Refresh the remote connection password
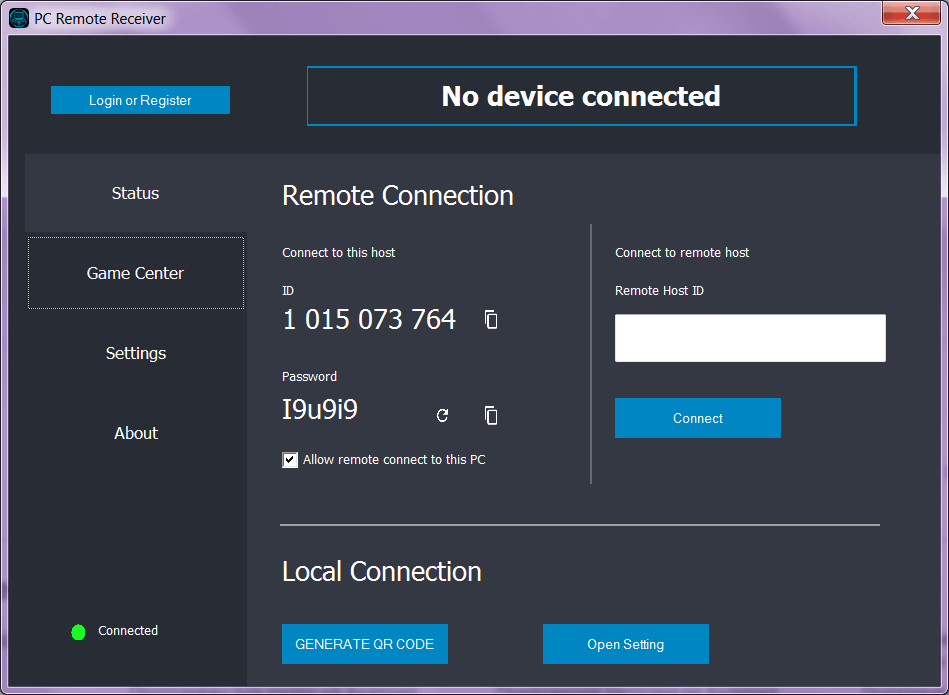The width and height of the screenshot is (949, 695). 442,415
